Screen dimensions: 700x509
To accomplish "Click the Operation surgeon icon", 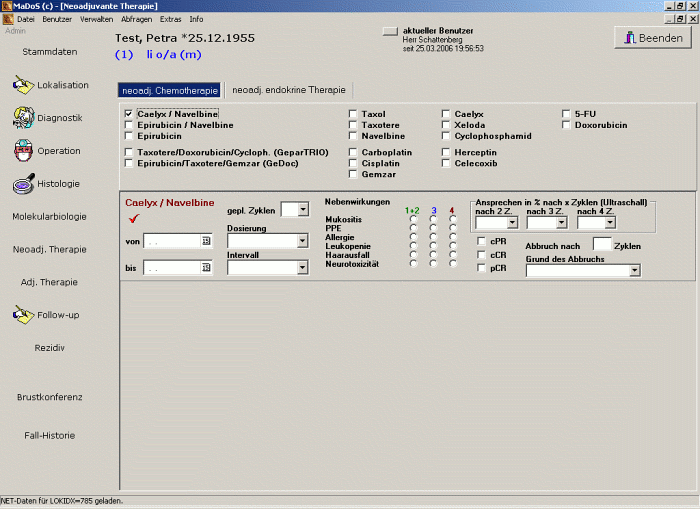I will coord(22,151).
